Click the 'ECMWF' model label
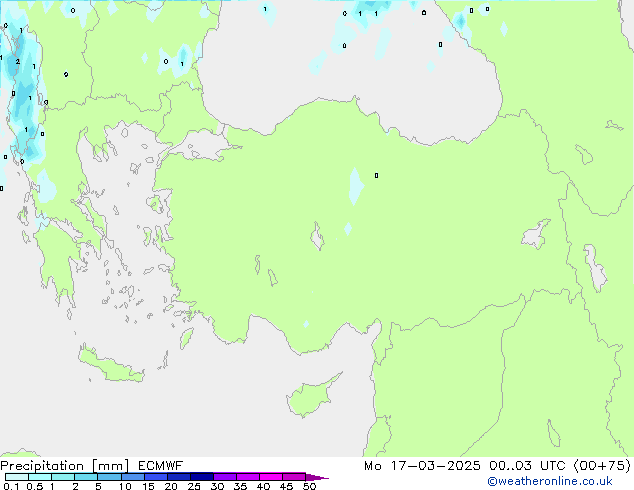The image size is (634, 490). 160,466
